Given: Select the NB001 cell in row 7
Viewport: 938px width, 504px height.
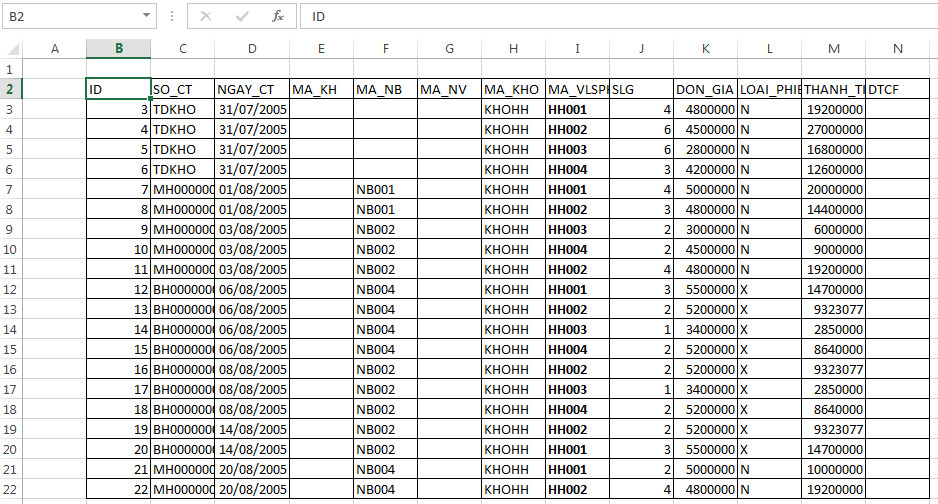Looking at the screenshot, I should [x=384, y=189].
